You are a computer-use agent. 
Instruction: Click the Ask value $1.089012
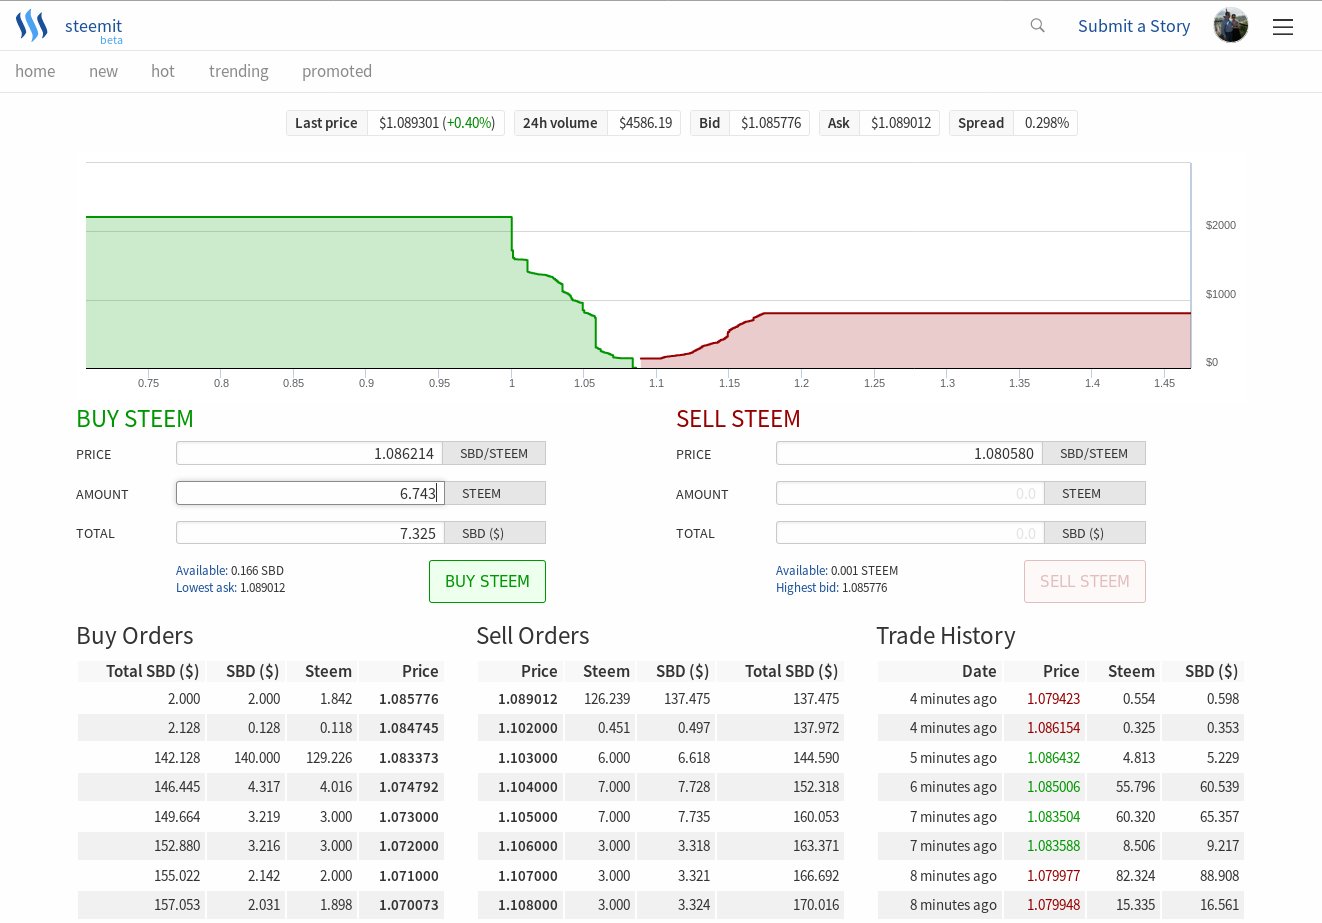(901, 123)
